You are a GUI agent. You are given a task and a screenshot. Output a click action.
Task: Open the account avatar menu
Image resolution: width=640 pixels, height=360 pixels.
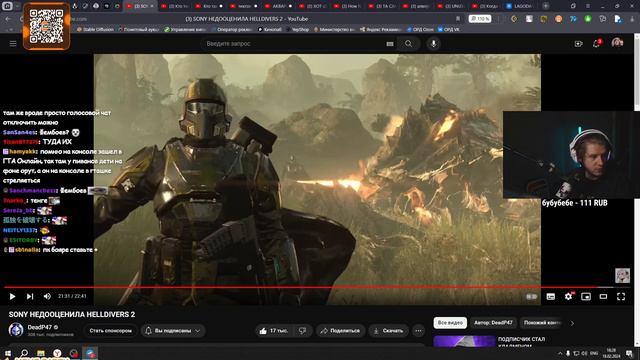pyautogui.click(x=617, y=43)
